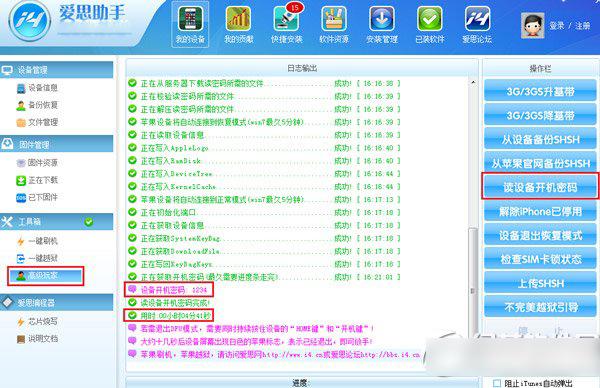The width and height of the screenshot is (600, 388).
Task: Collapse 固件管理 sidebar section
Action: [x=57, y=144]
